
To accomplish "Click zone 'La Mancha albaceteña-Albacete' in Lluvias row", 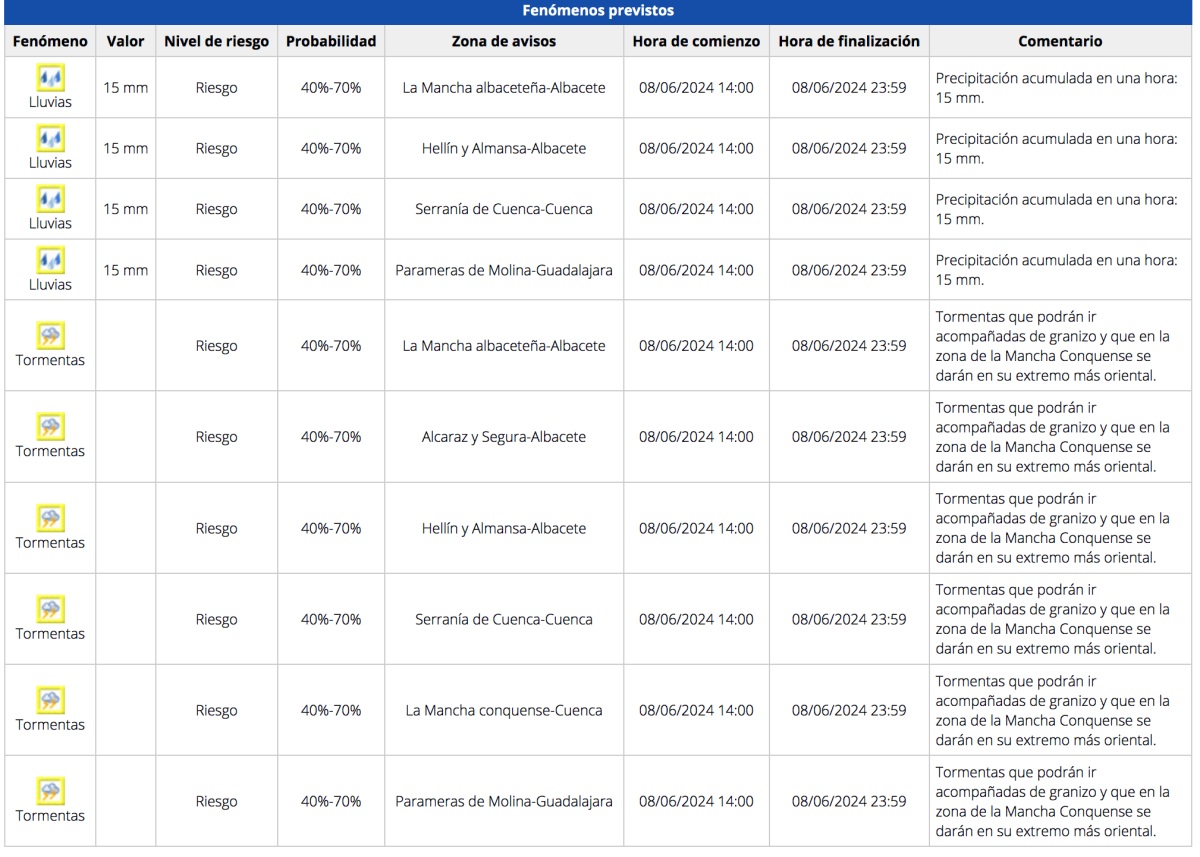I will click(504, 87).
